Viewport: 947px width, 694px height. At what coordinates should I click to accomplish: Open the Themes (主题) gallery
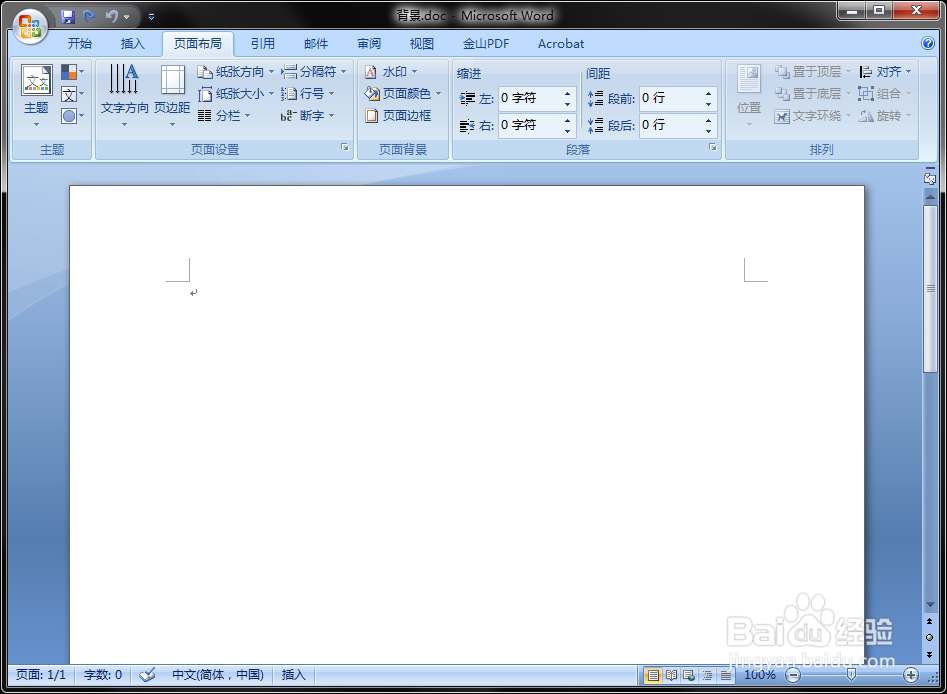36,97
